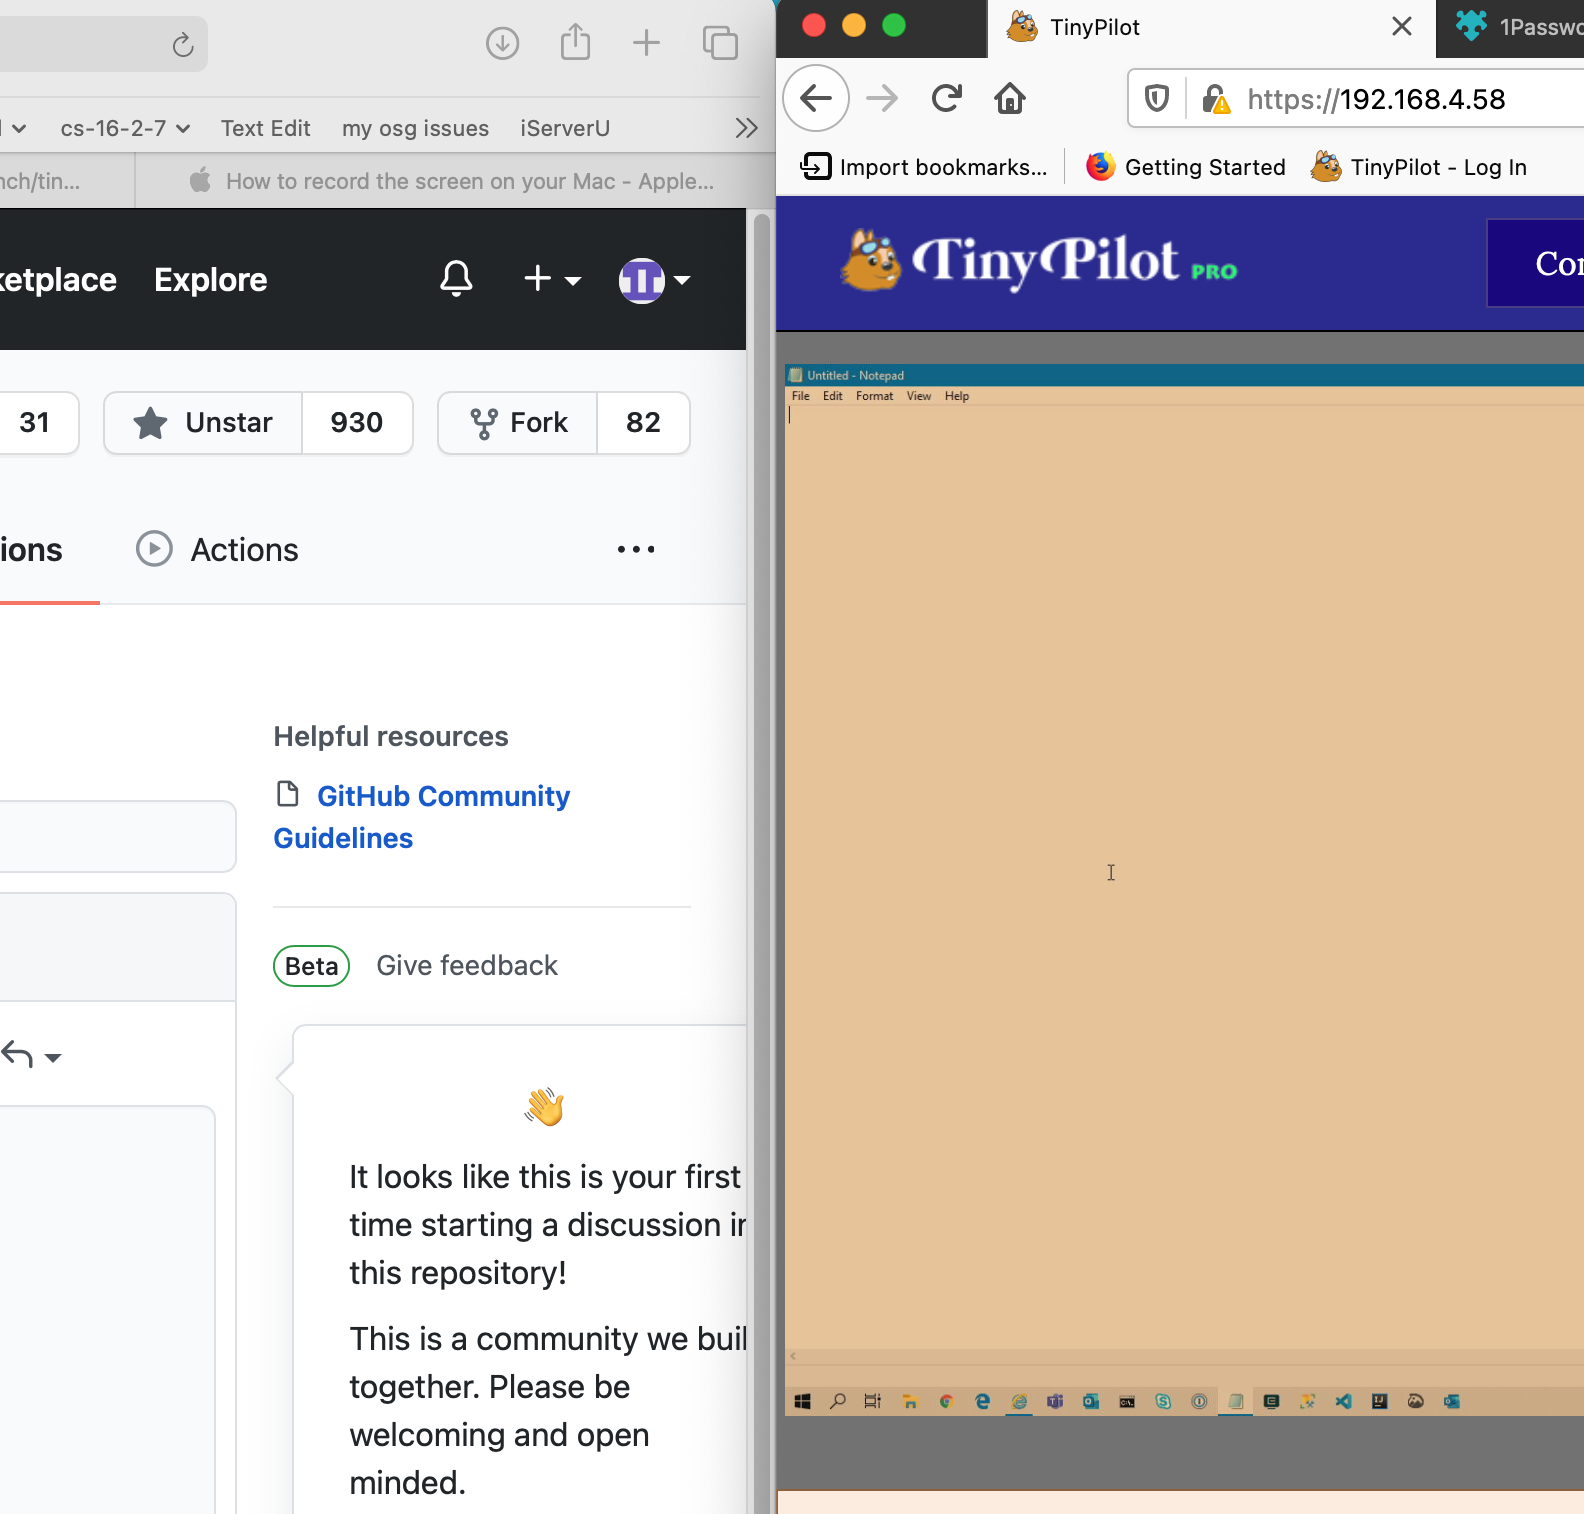
Task: Click inside the Notepad text area
Action: click(1184, 876)
